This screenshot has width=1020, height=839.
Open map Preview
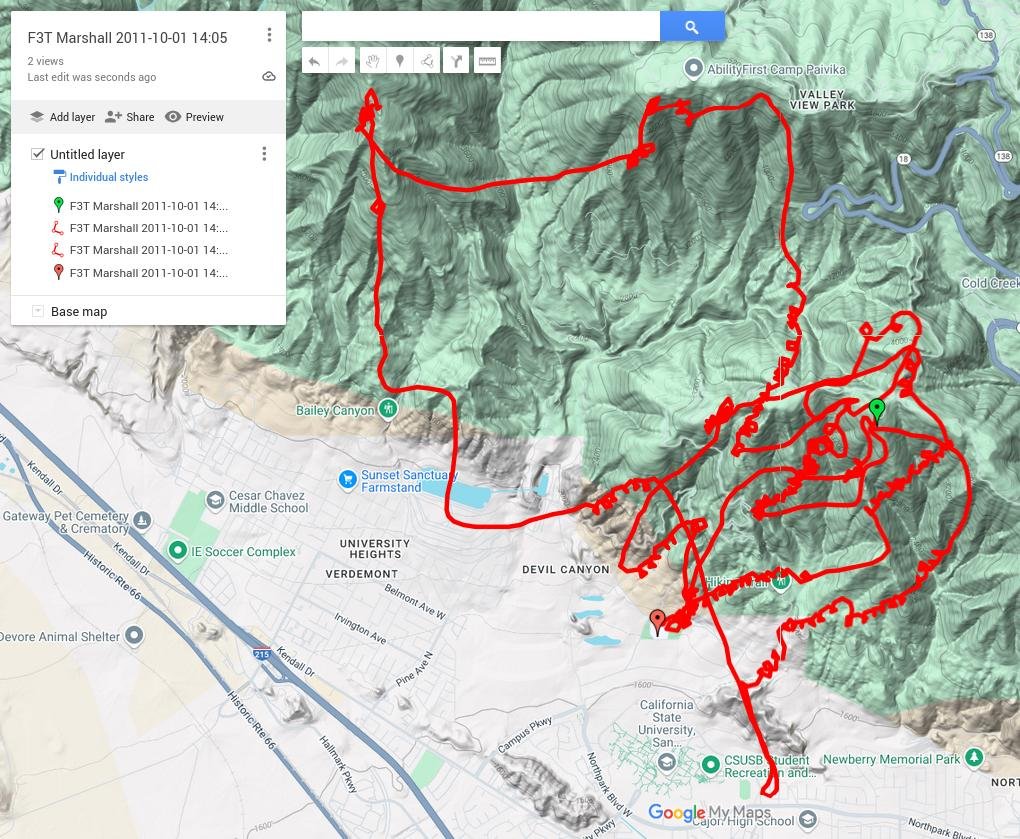click(194, 117)
